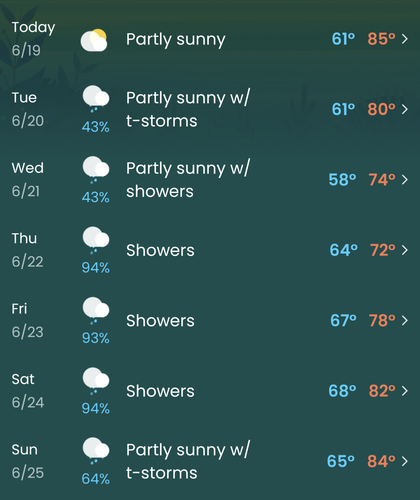
Task: Tap the 58° low temperature on Wednesday
Action: (342, 180)
